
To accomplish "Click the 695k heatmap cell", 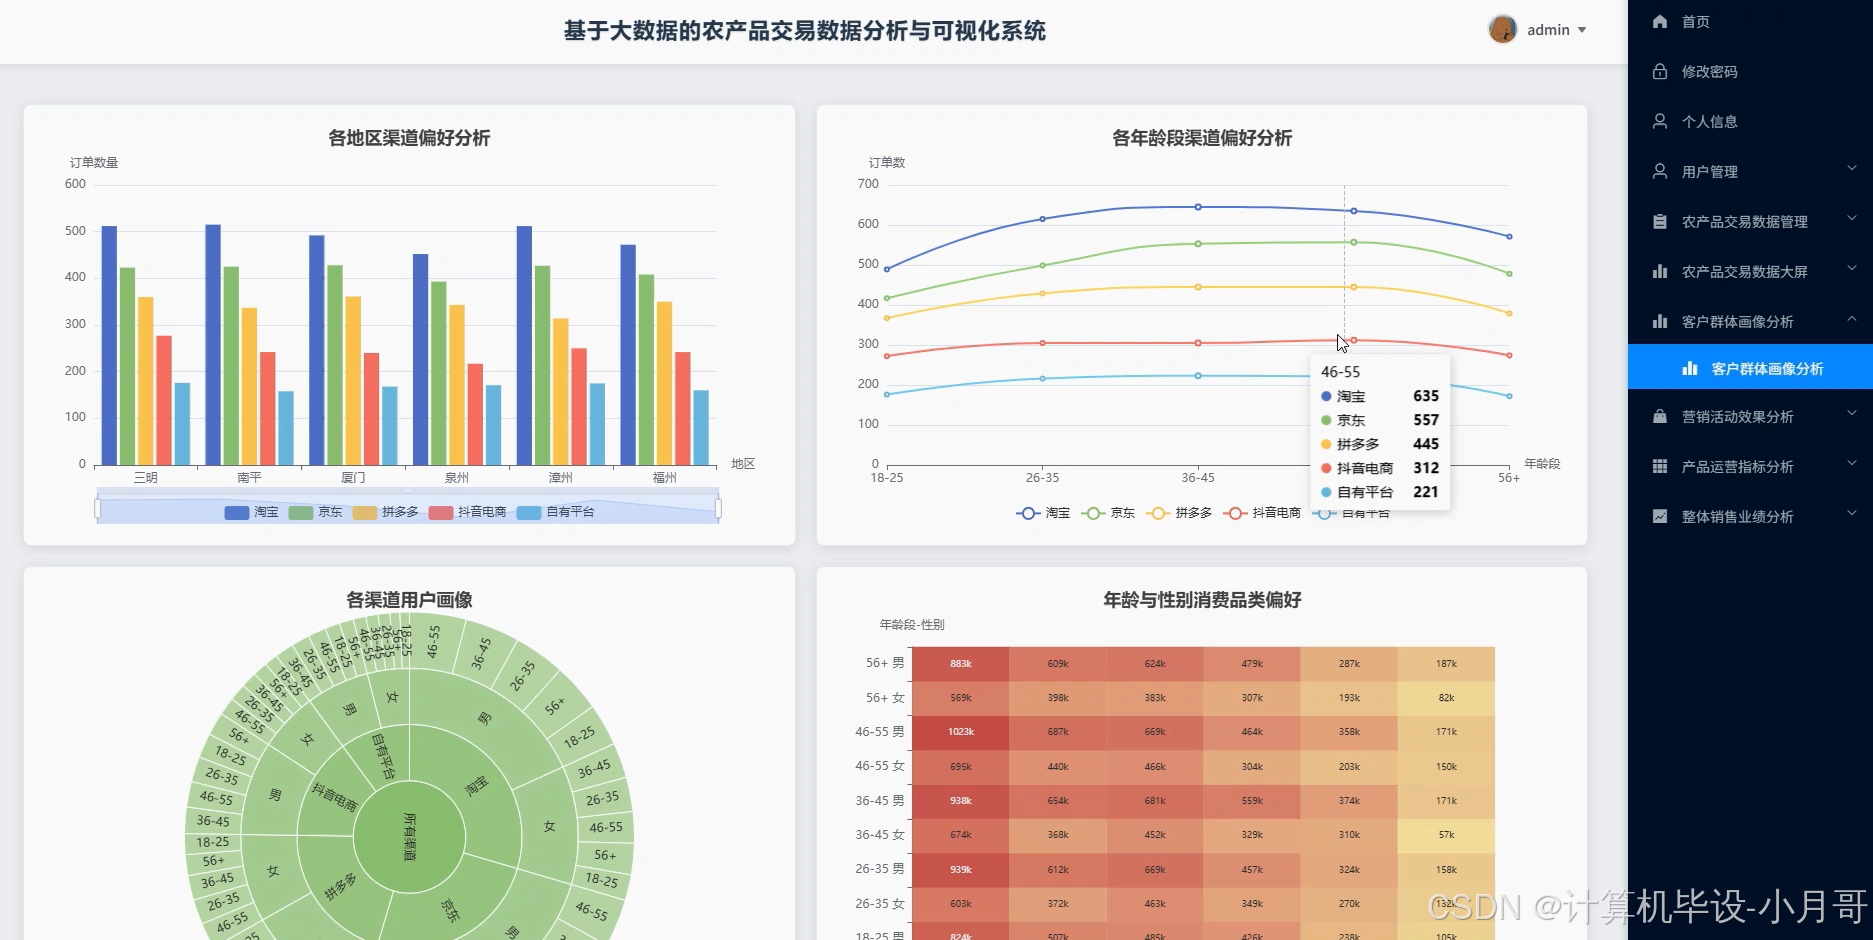I will [960, 767].
